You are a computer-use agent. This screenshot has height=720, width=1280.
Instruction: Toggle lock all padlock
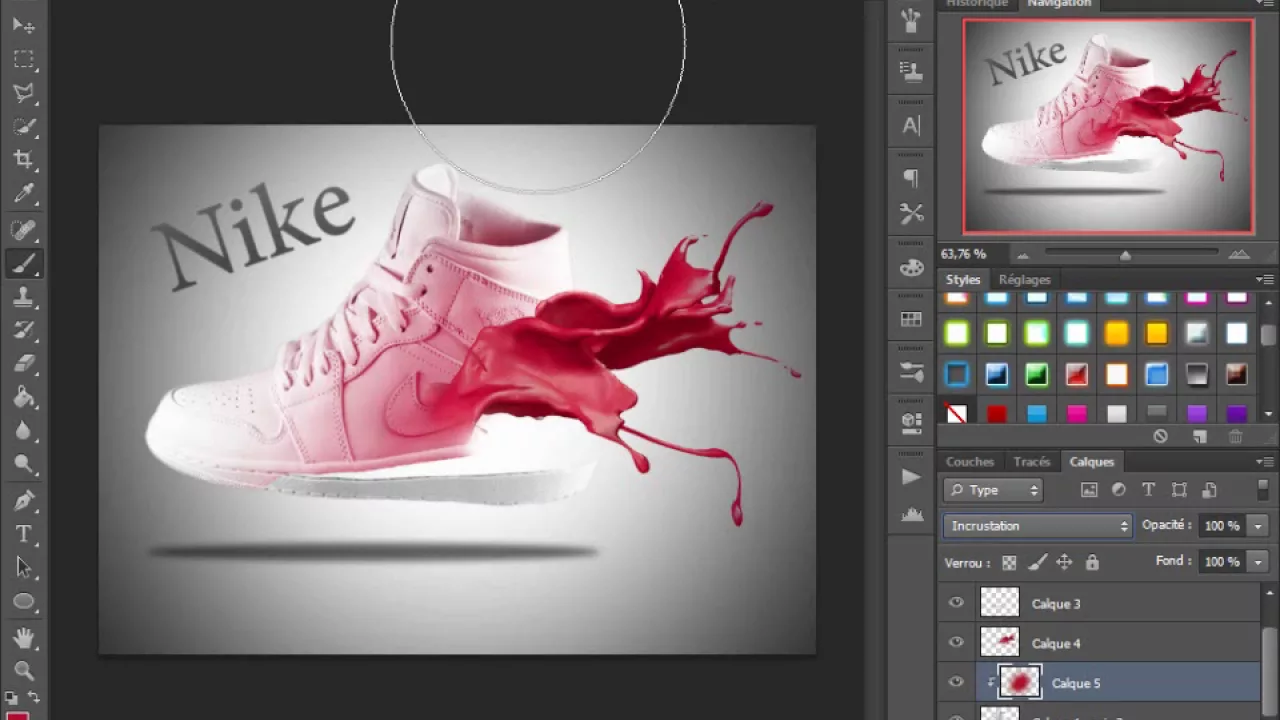tap(1092, 563)
